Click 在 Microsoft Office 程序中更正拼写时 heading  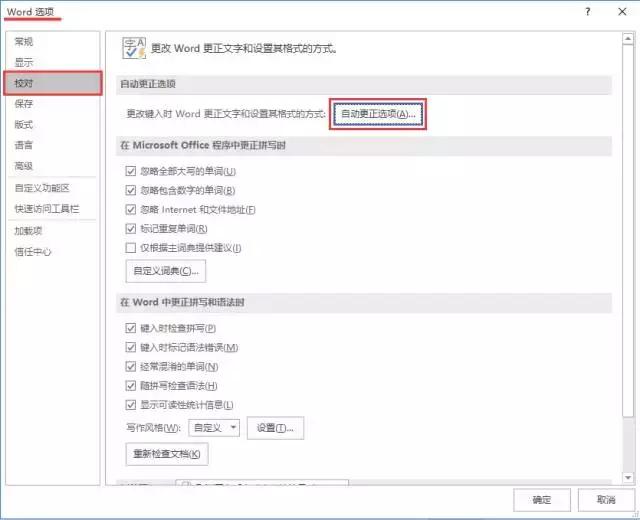tap(203, 145)
